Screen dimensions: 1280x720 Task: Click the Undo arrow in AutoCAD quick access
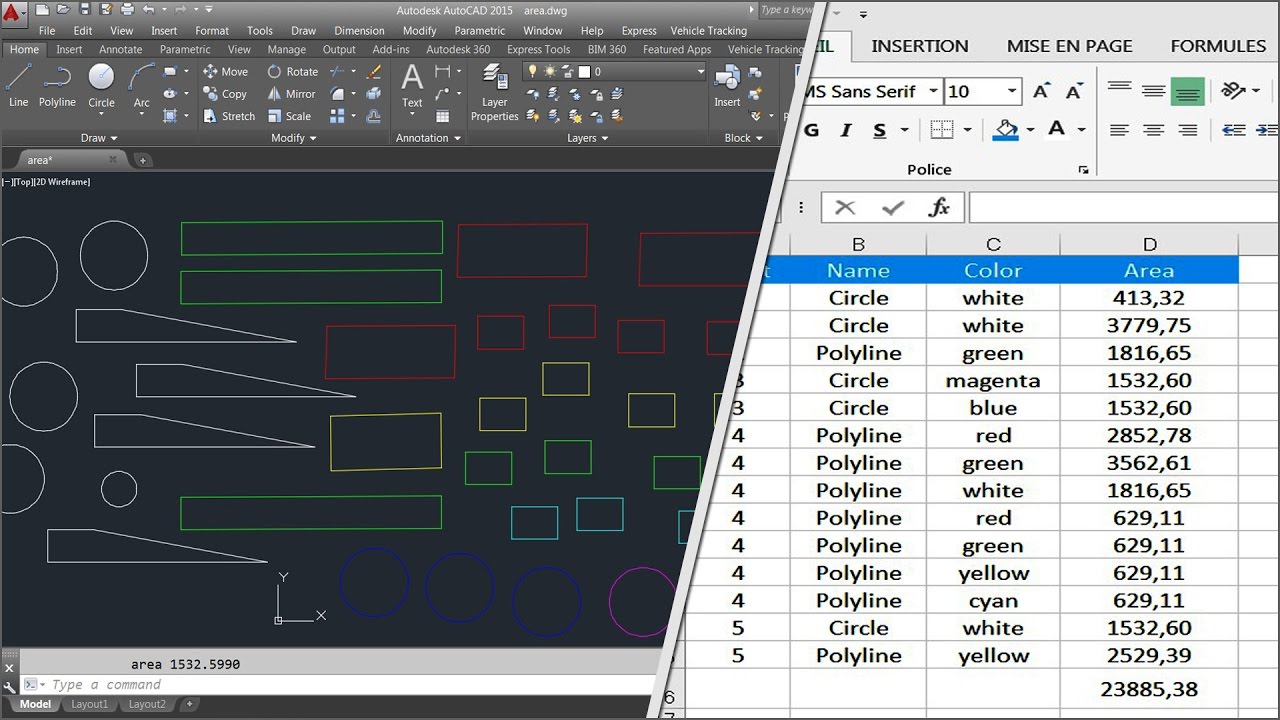tap(149, 9)
